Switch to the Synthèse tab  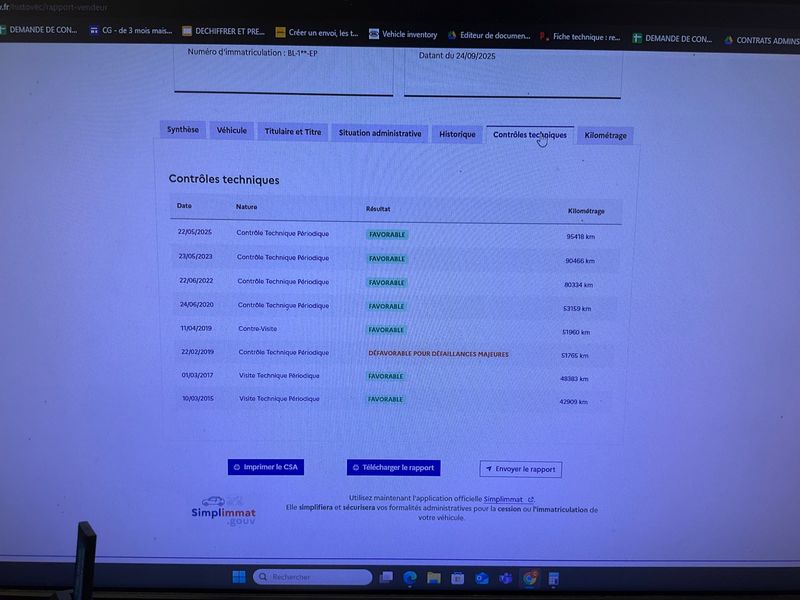(x=183, y=130)
